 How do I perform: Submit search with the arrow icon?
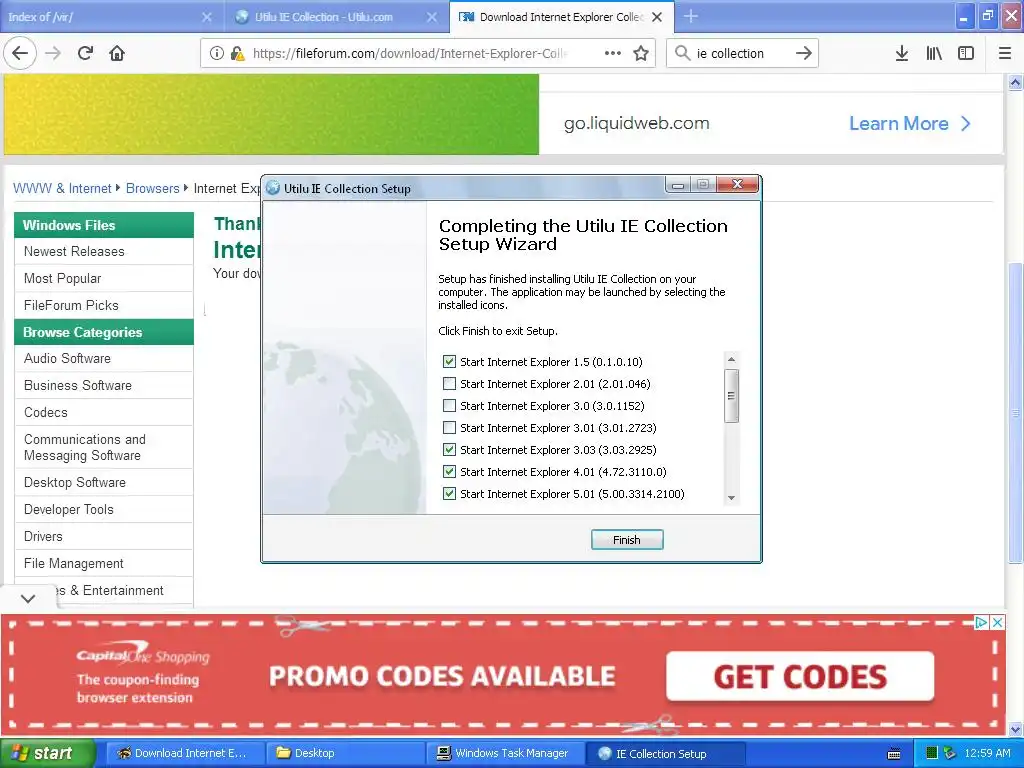(804, 53)
